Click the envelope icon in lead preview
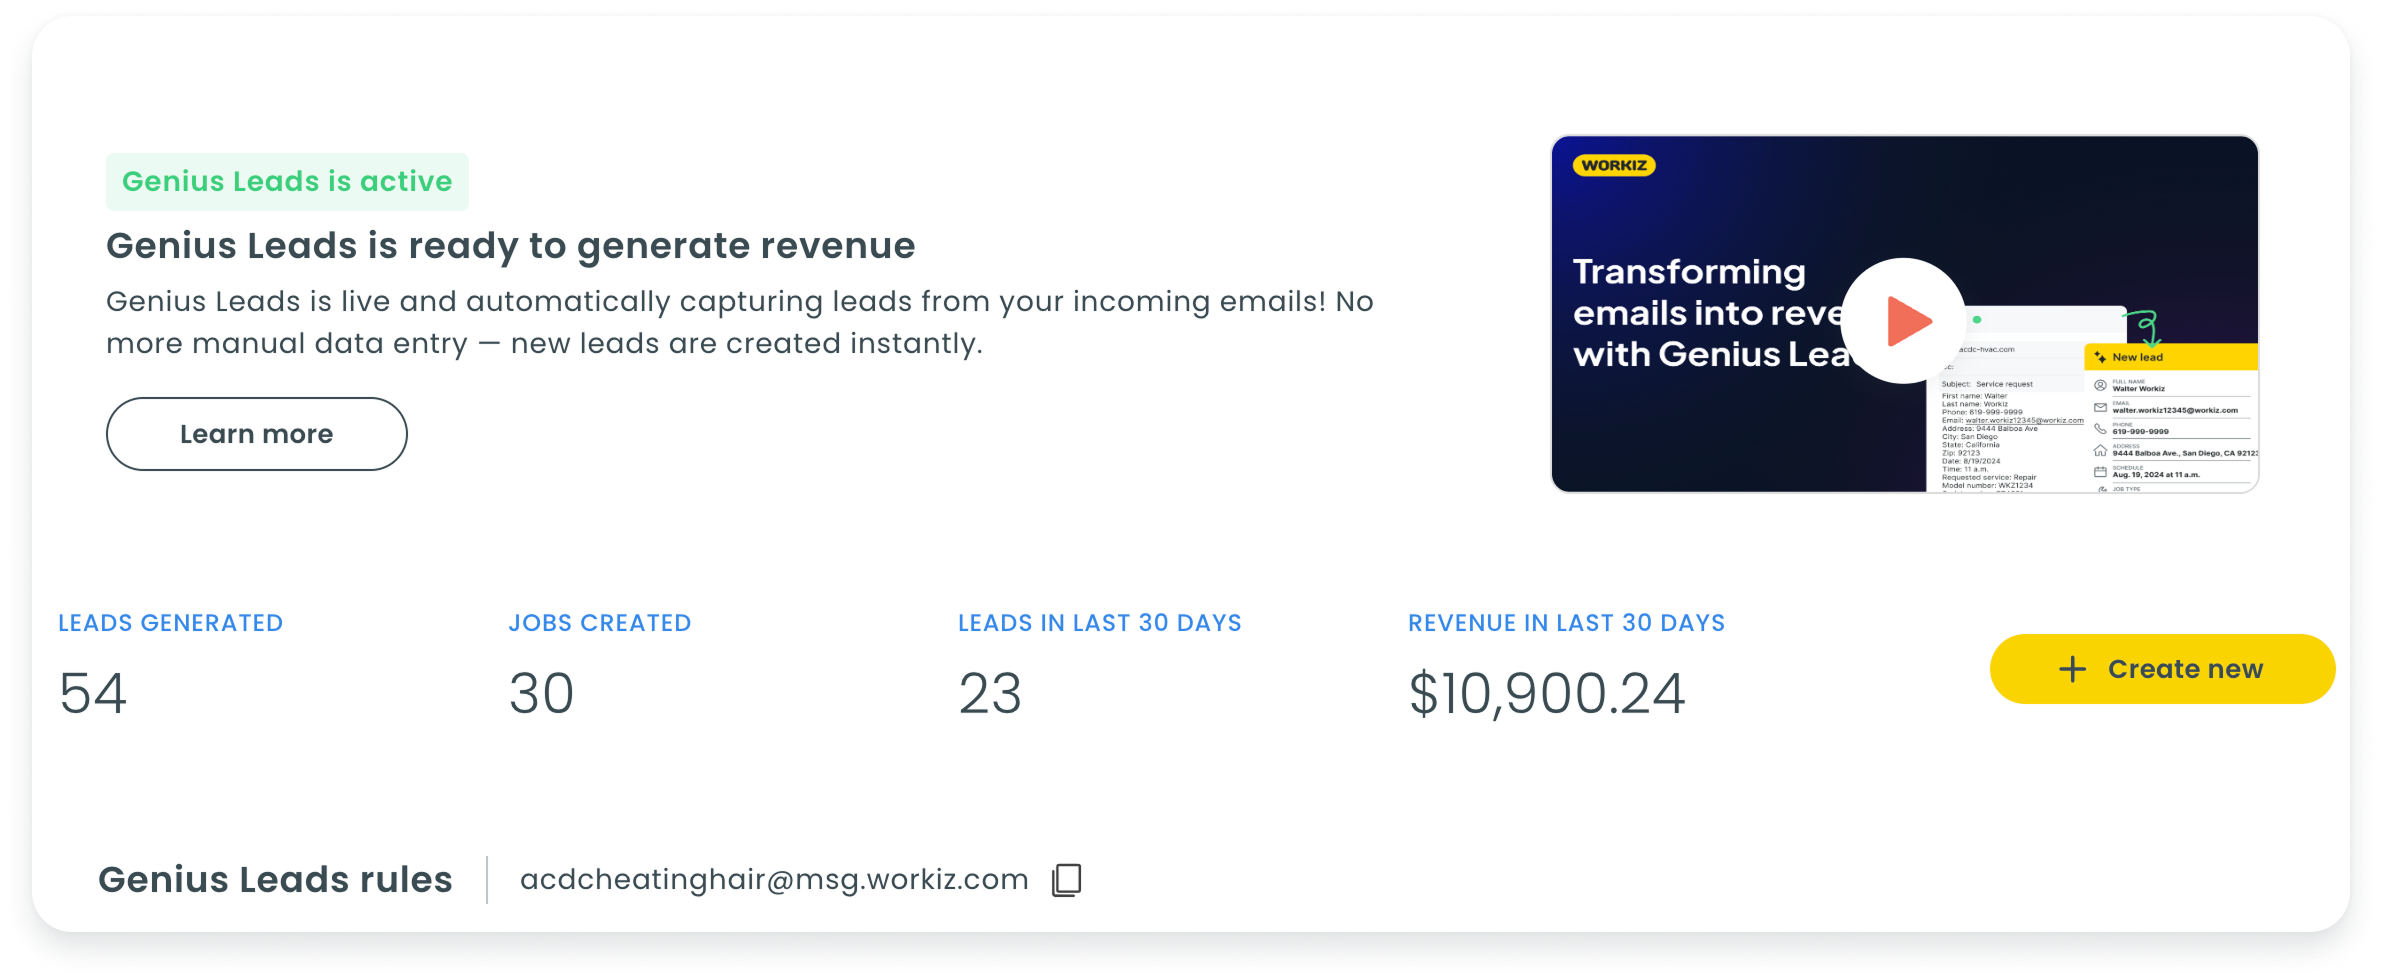2382x980 pixels. pos(2100,408)
